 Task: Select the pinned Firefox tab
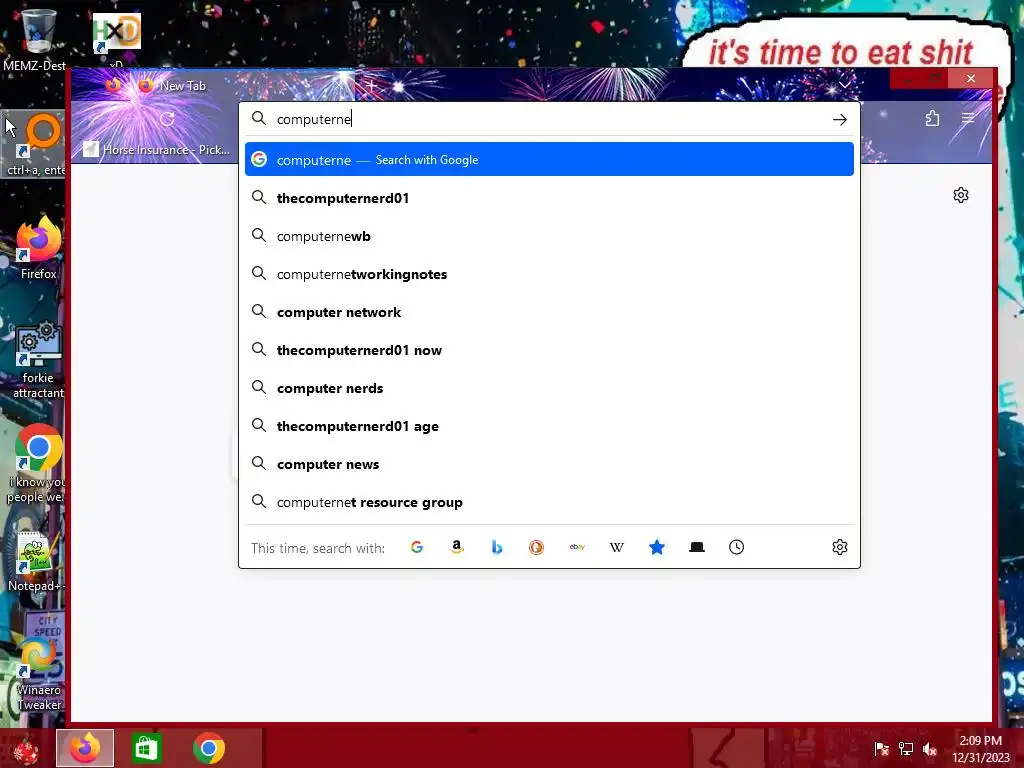113,85
